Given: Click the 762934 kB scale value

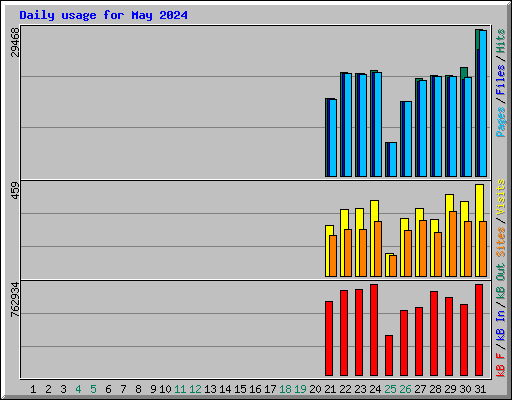Looking at the screenshot, I should pyautogui.click(x=15, y=299).
